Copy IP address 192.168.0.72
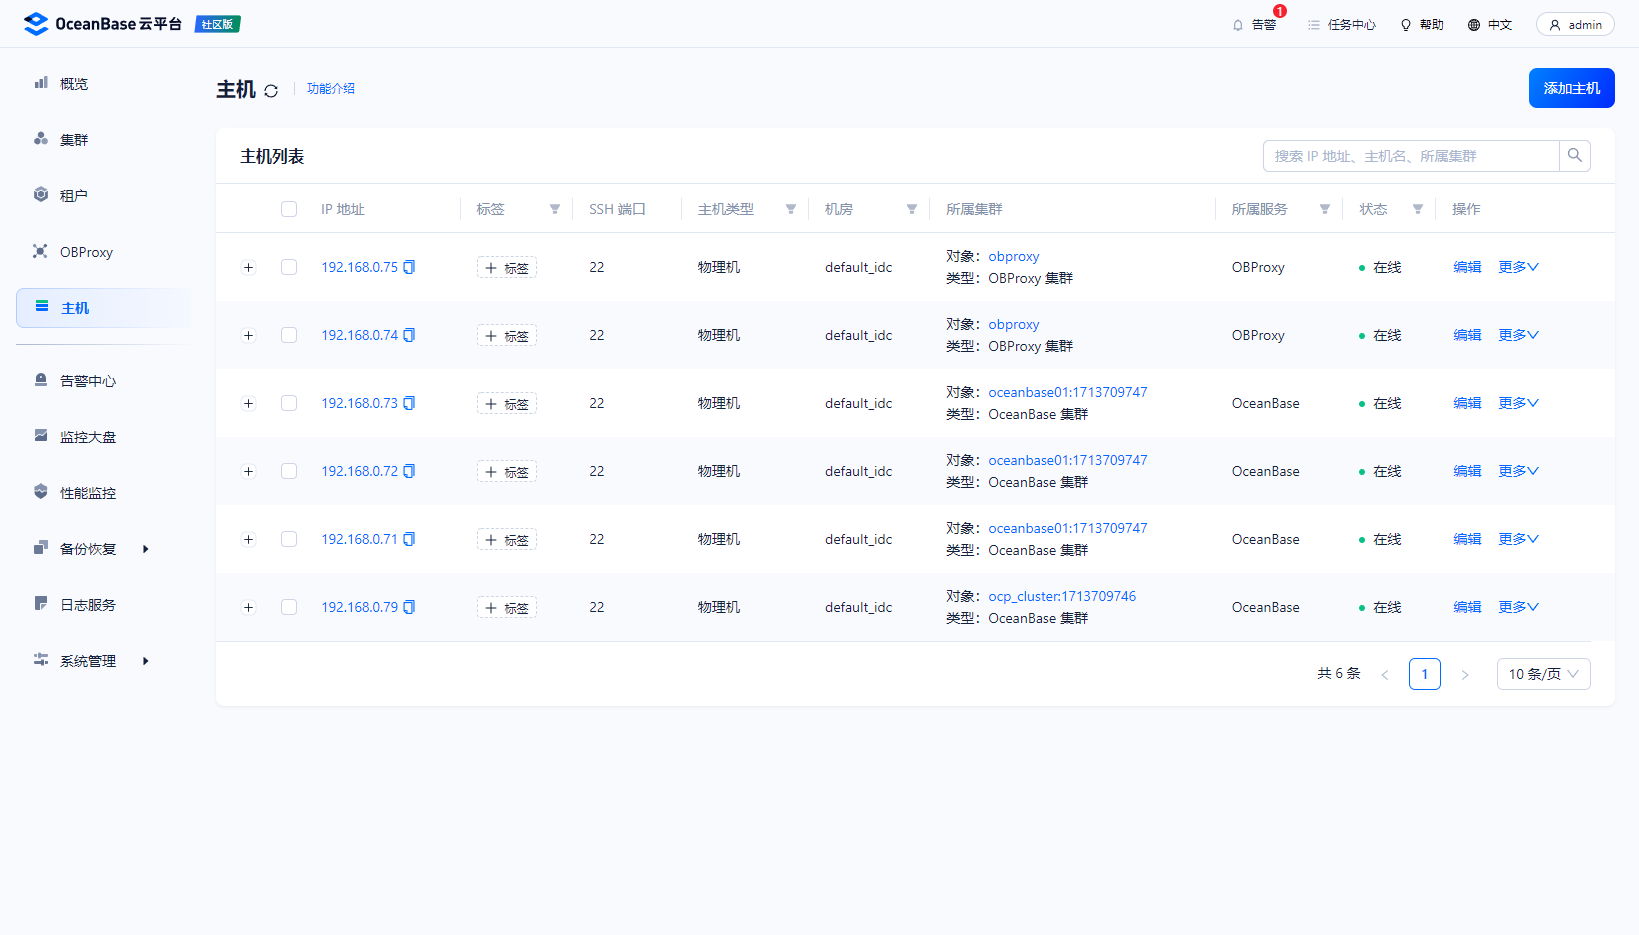The image size is (1639, 935). pos(409,471)
